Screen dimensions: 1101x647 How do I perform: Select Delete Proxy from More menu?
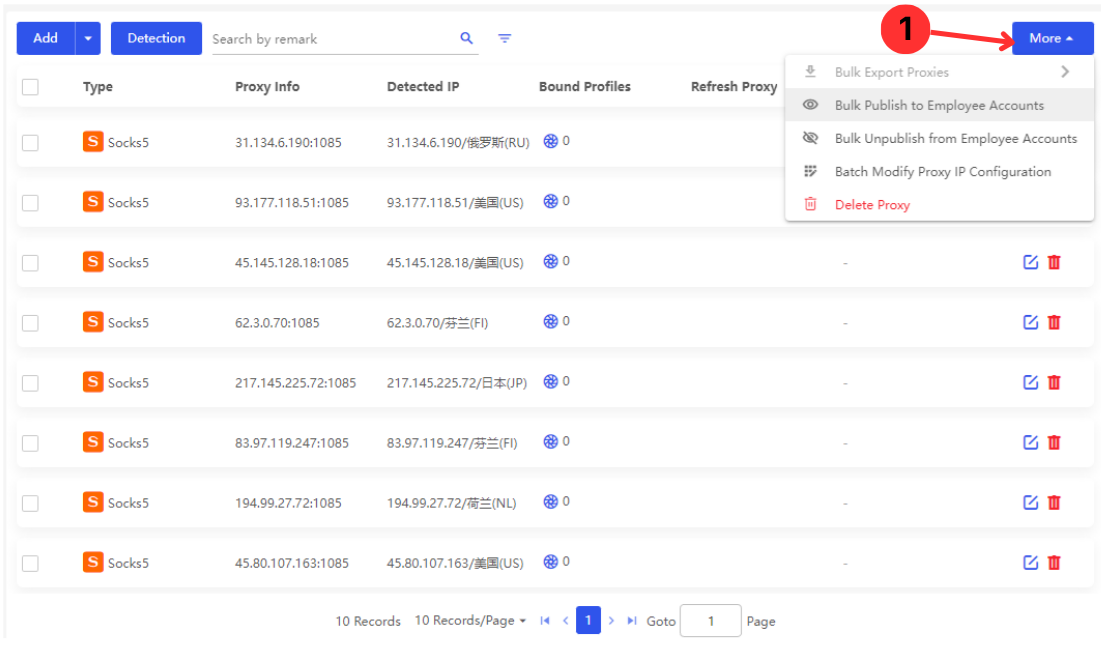(x=940, y=204)
